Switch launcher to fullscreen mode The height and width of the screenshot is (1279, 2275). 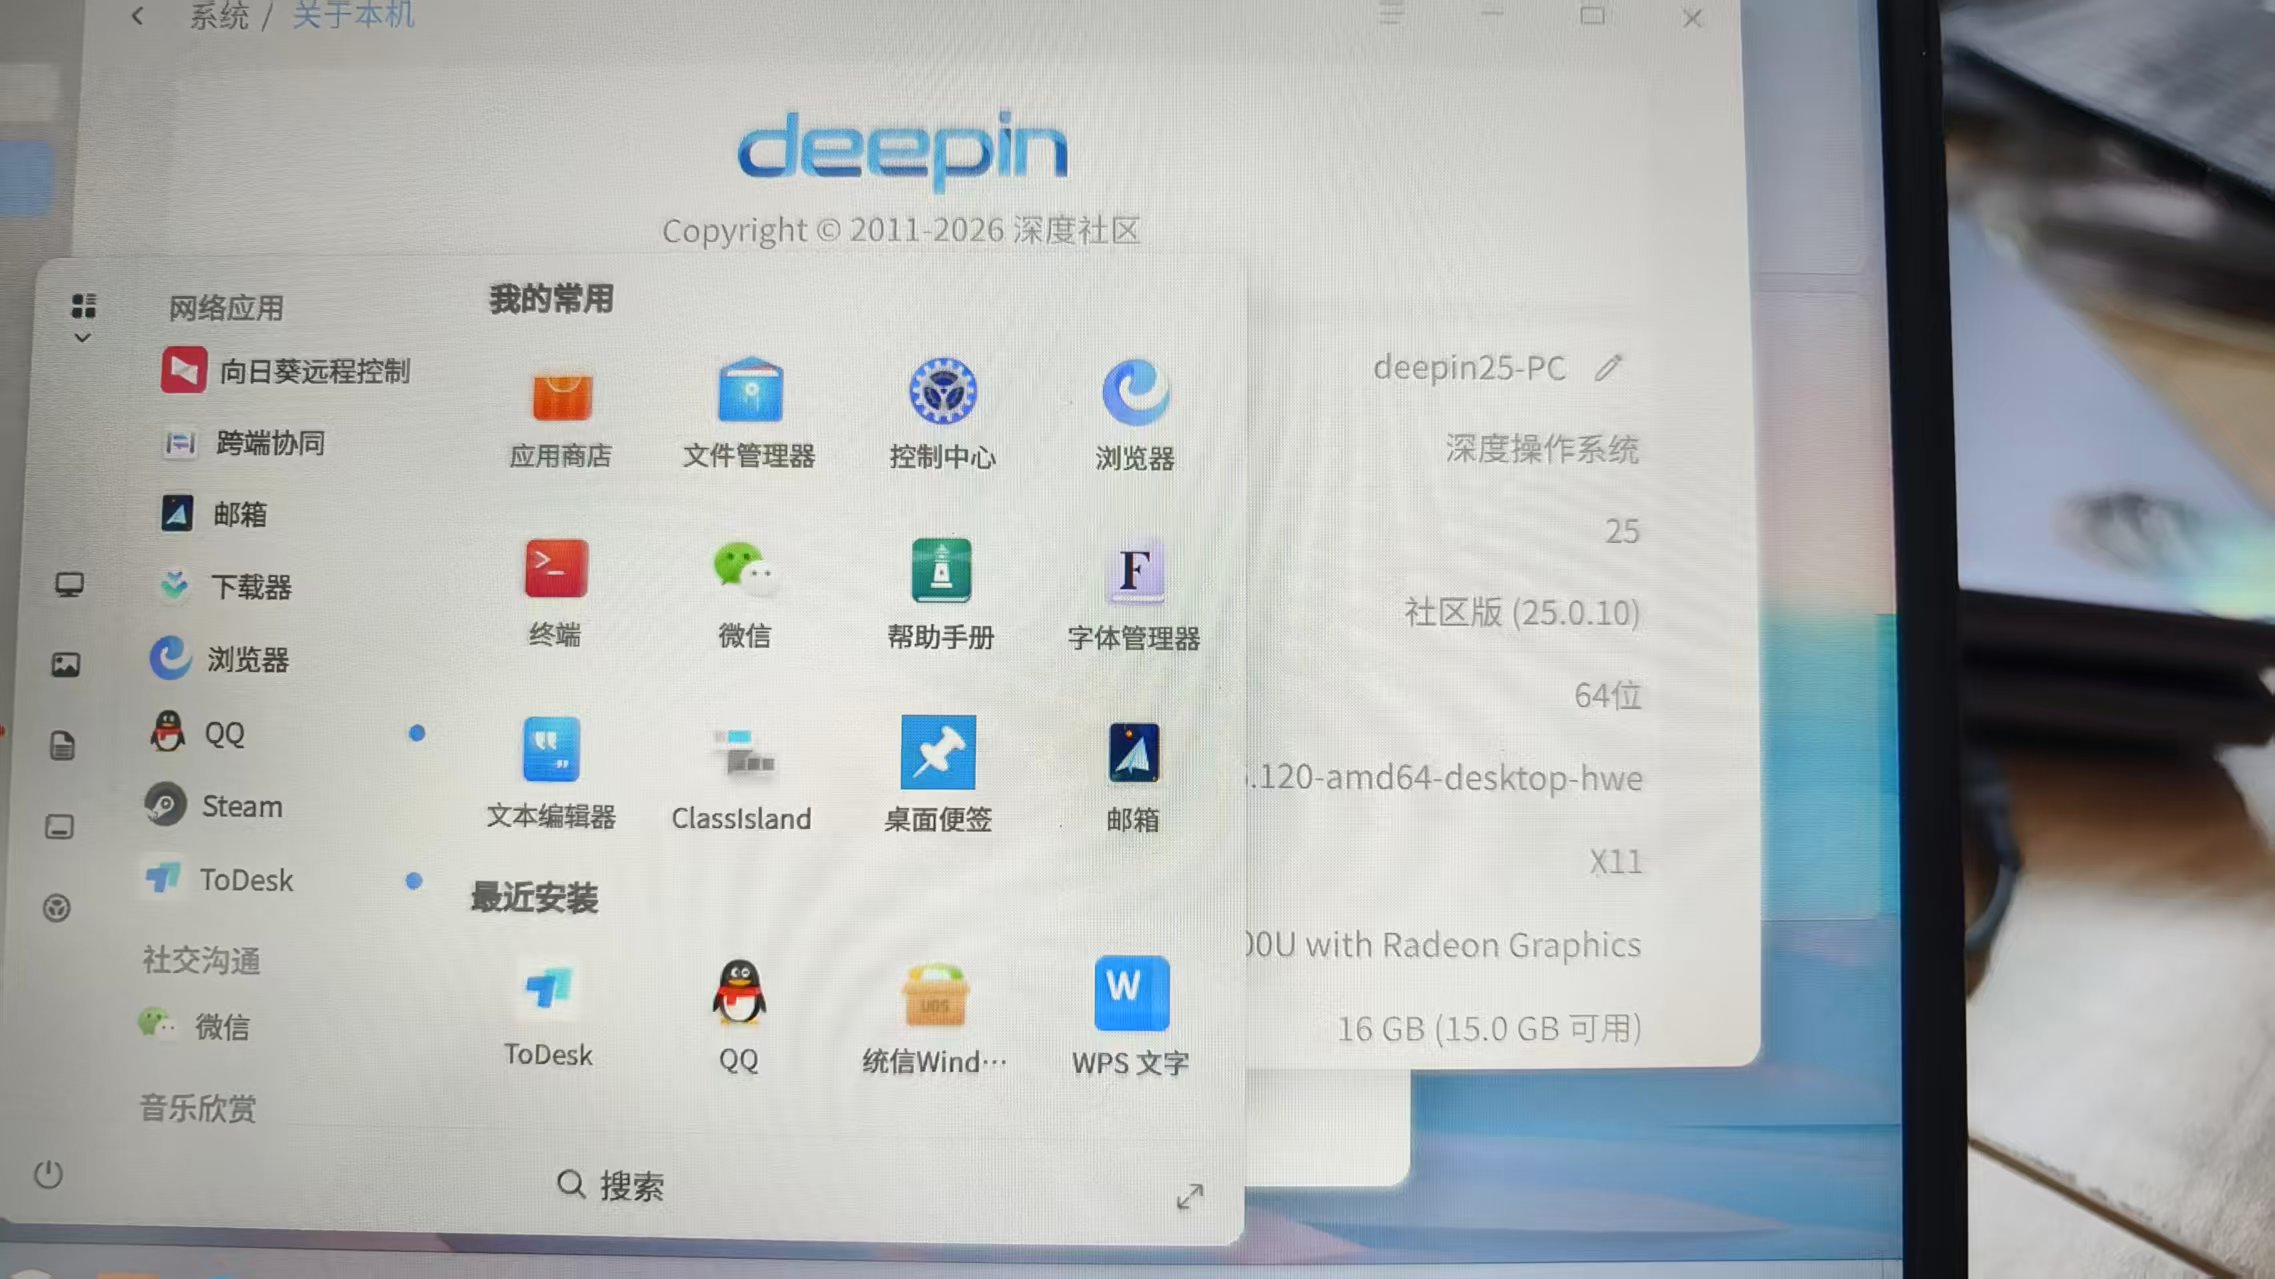(1189, 1196)
